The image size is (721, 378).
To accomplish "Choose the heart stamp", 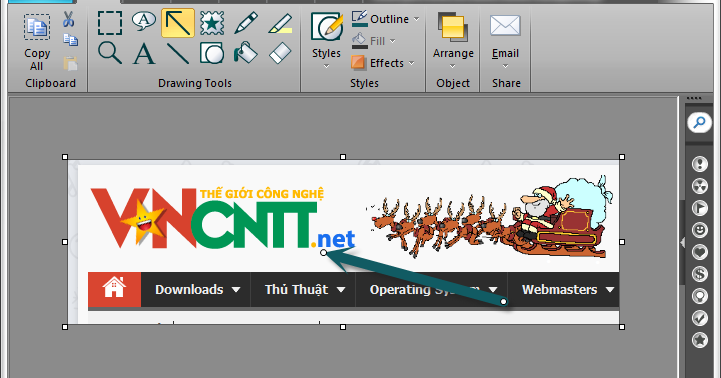I will [x=700, y=252].
